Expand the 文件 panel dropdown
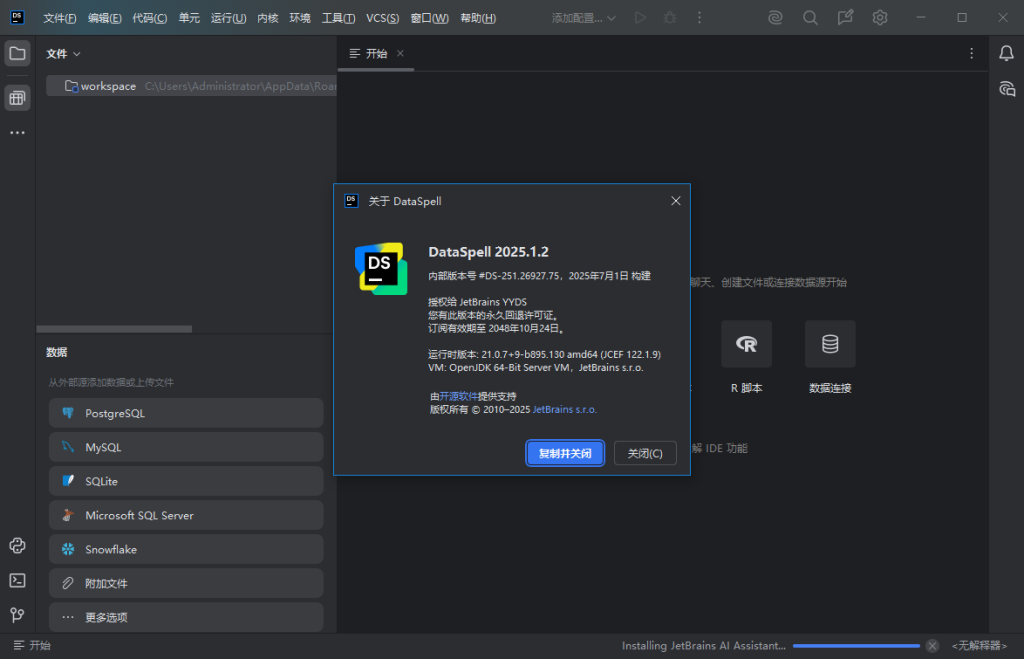1024x659 pixels. tap(63, 54)
